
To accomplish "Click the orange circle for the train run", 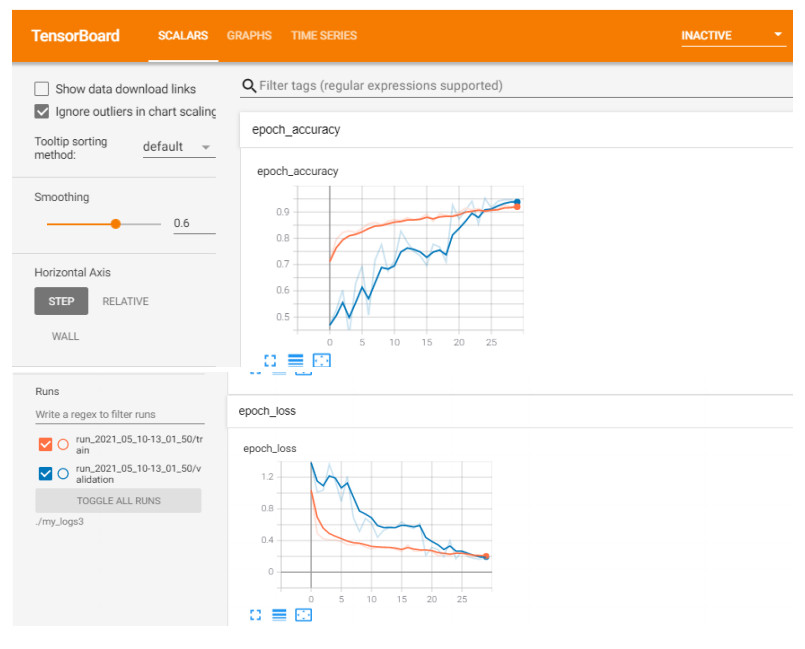I will point(63,445).
